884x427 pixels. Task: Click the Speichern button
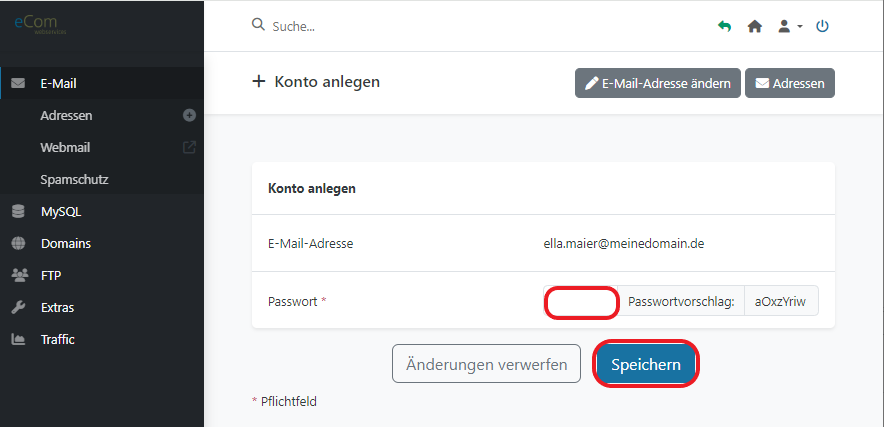click(x=645, y=365)
